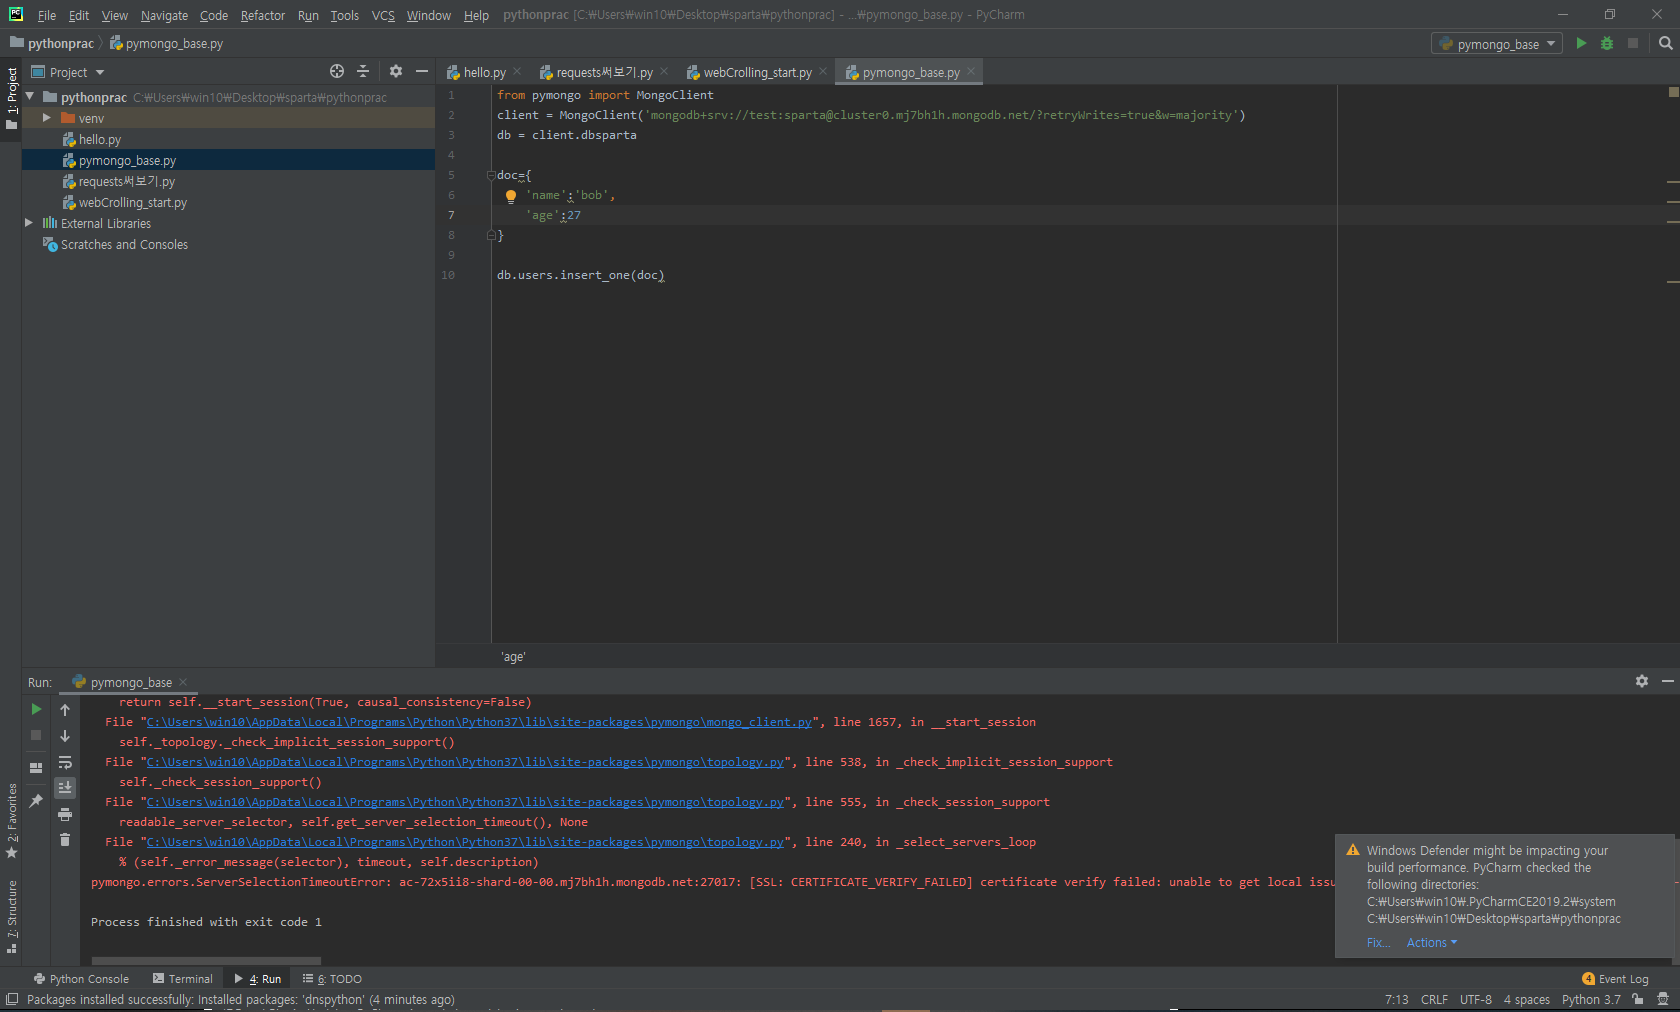Switch to the hello.py editor tab
Viewport: 1680px width, 1012px height.
(x=484, y=72)
